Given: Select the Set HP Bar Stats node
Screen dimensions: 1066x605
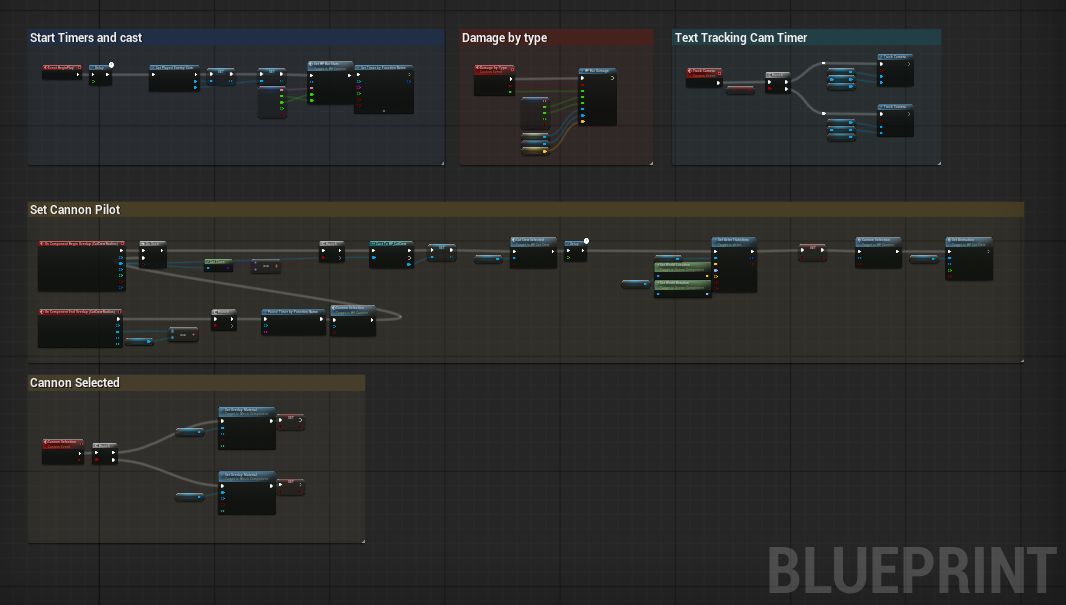Looking at the screenshot, I should pos(330,82).
